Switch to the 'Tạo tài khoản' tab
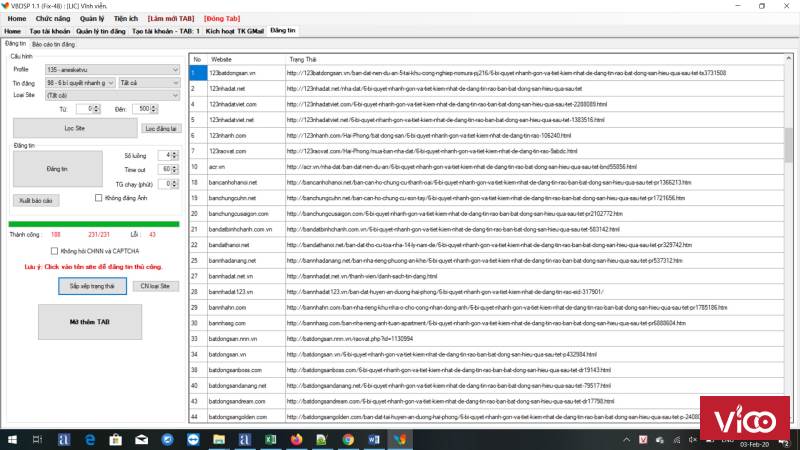 49,31
